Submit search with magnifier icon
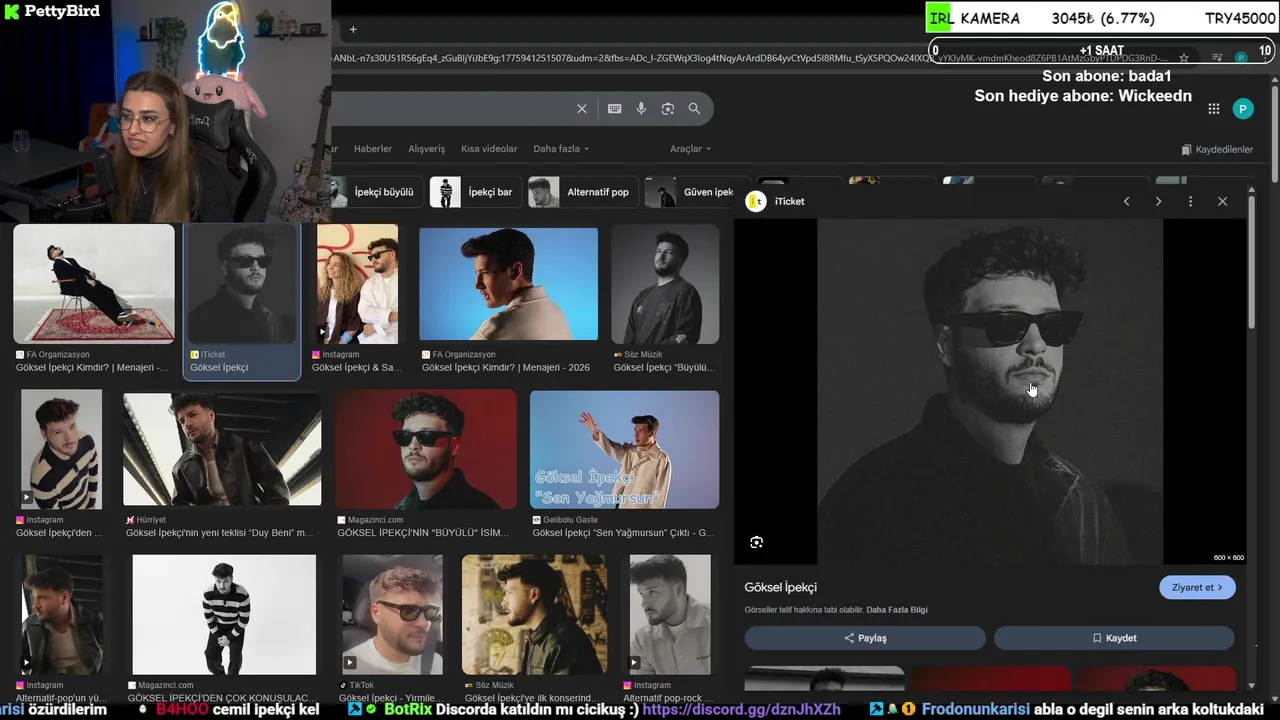The height and width of the screenshot is (720, 1280). click(x=694, y=109)
